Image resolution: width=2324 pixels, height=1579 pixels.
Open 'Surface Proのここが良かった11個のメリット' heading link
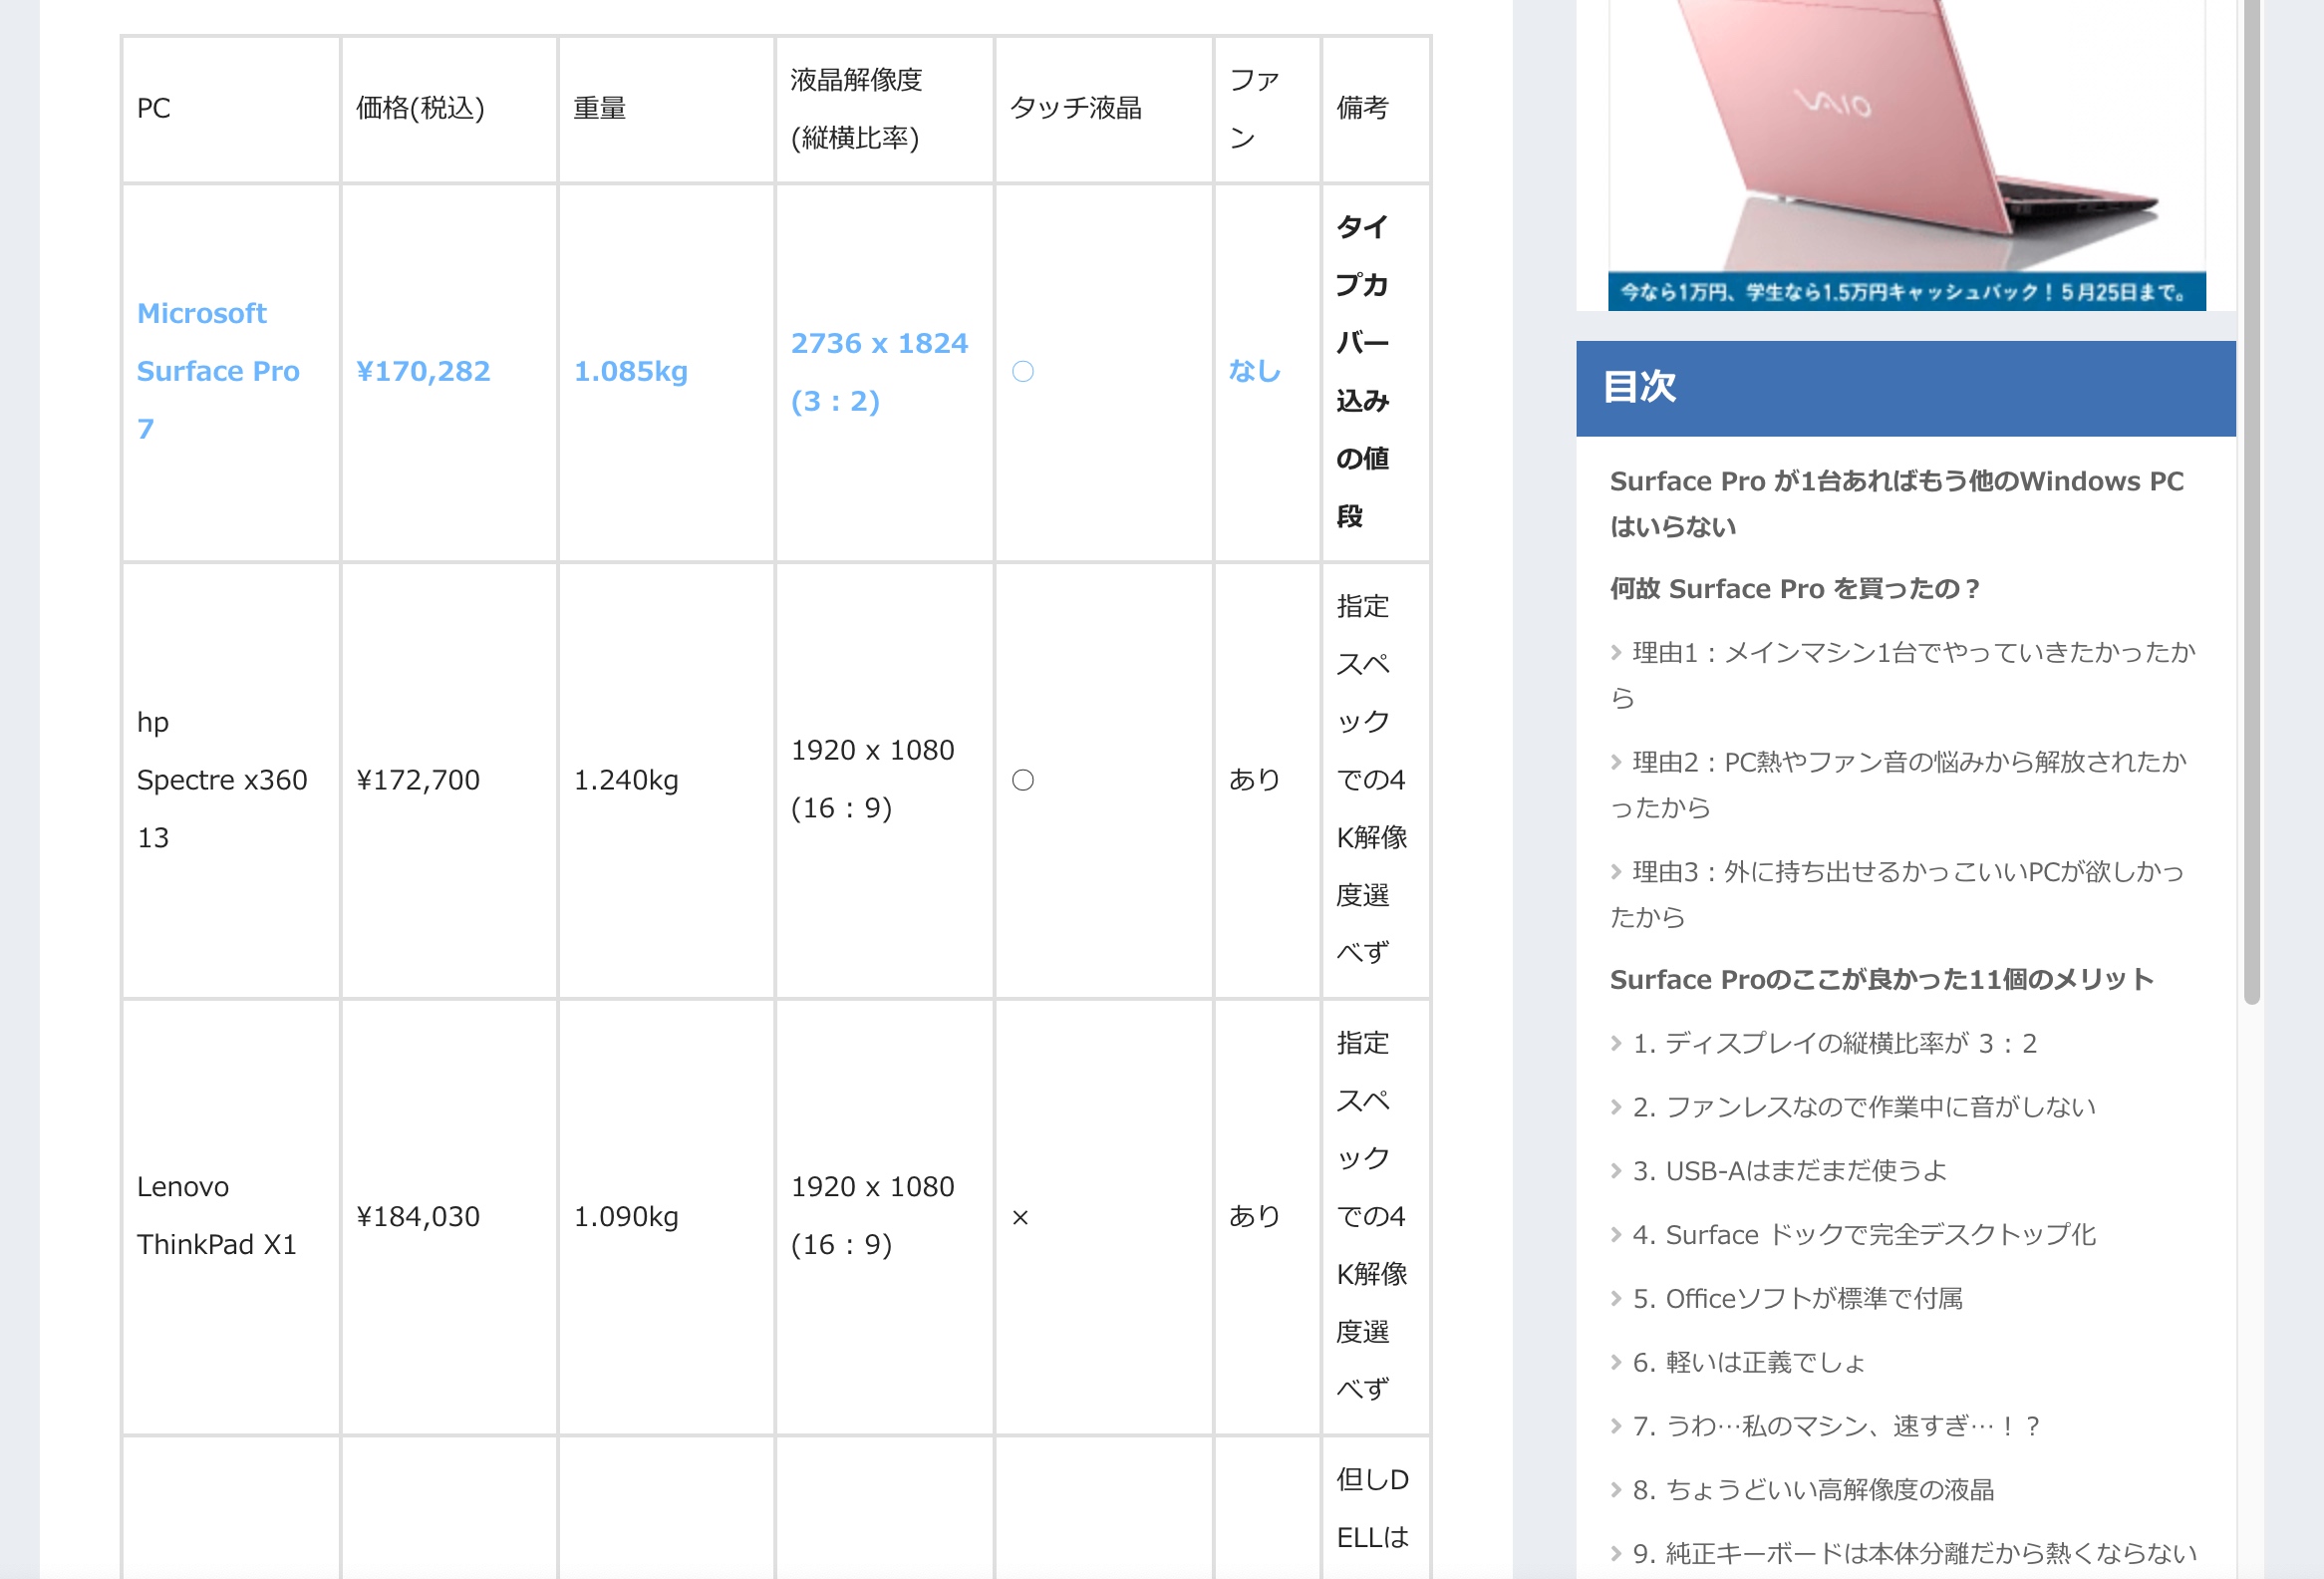pyautogui.click(x=1880, y=980)
